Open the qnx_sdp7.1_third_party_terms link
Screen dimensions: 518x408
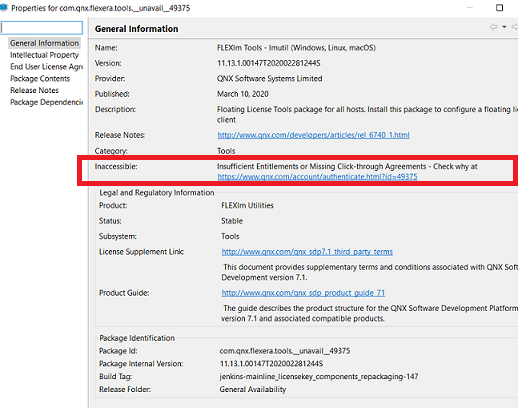tap(307, 252)
